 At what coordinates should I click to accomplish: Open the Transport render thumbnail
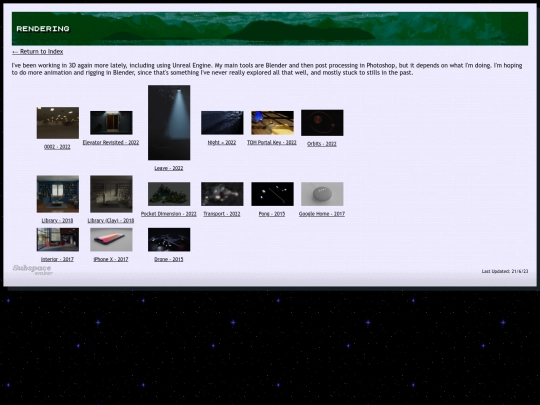click(x=222, y=194)
